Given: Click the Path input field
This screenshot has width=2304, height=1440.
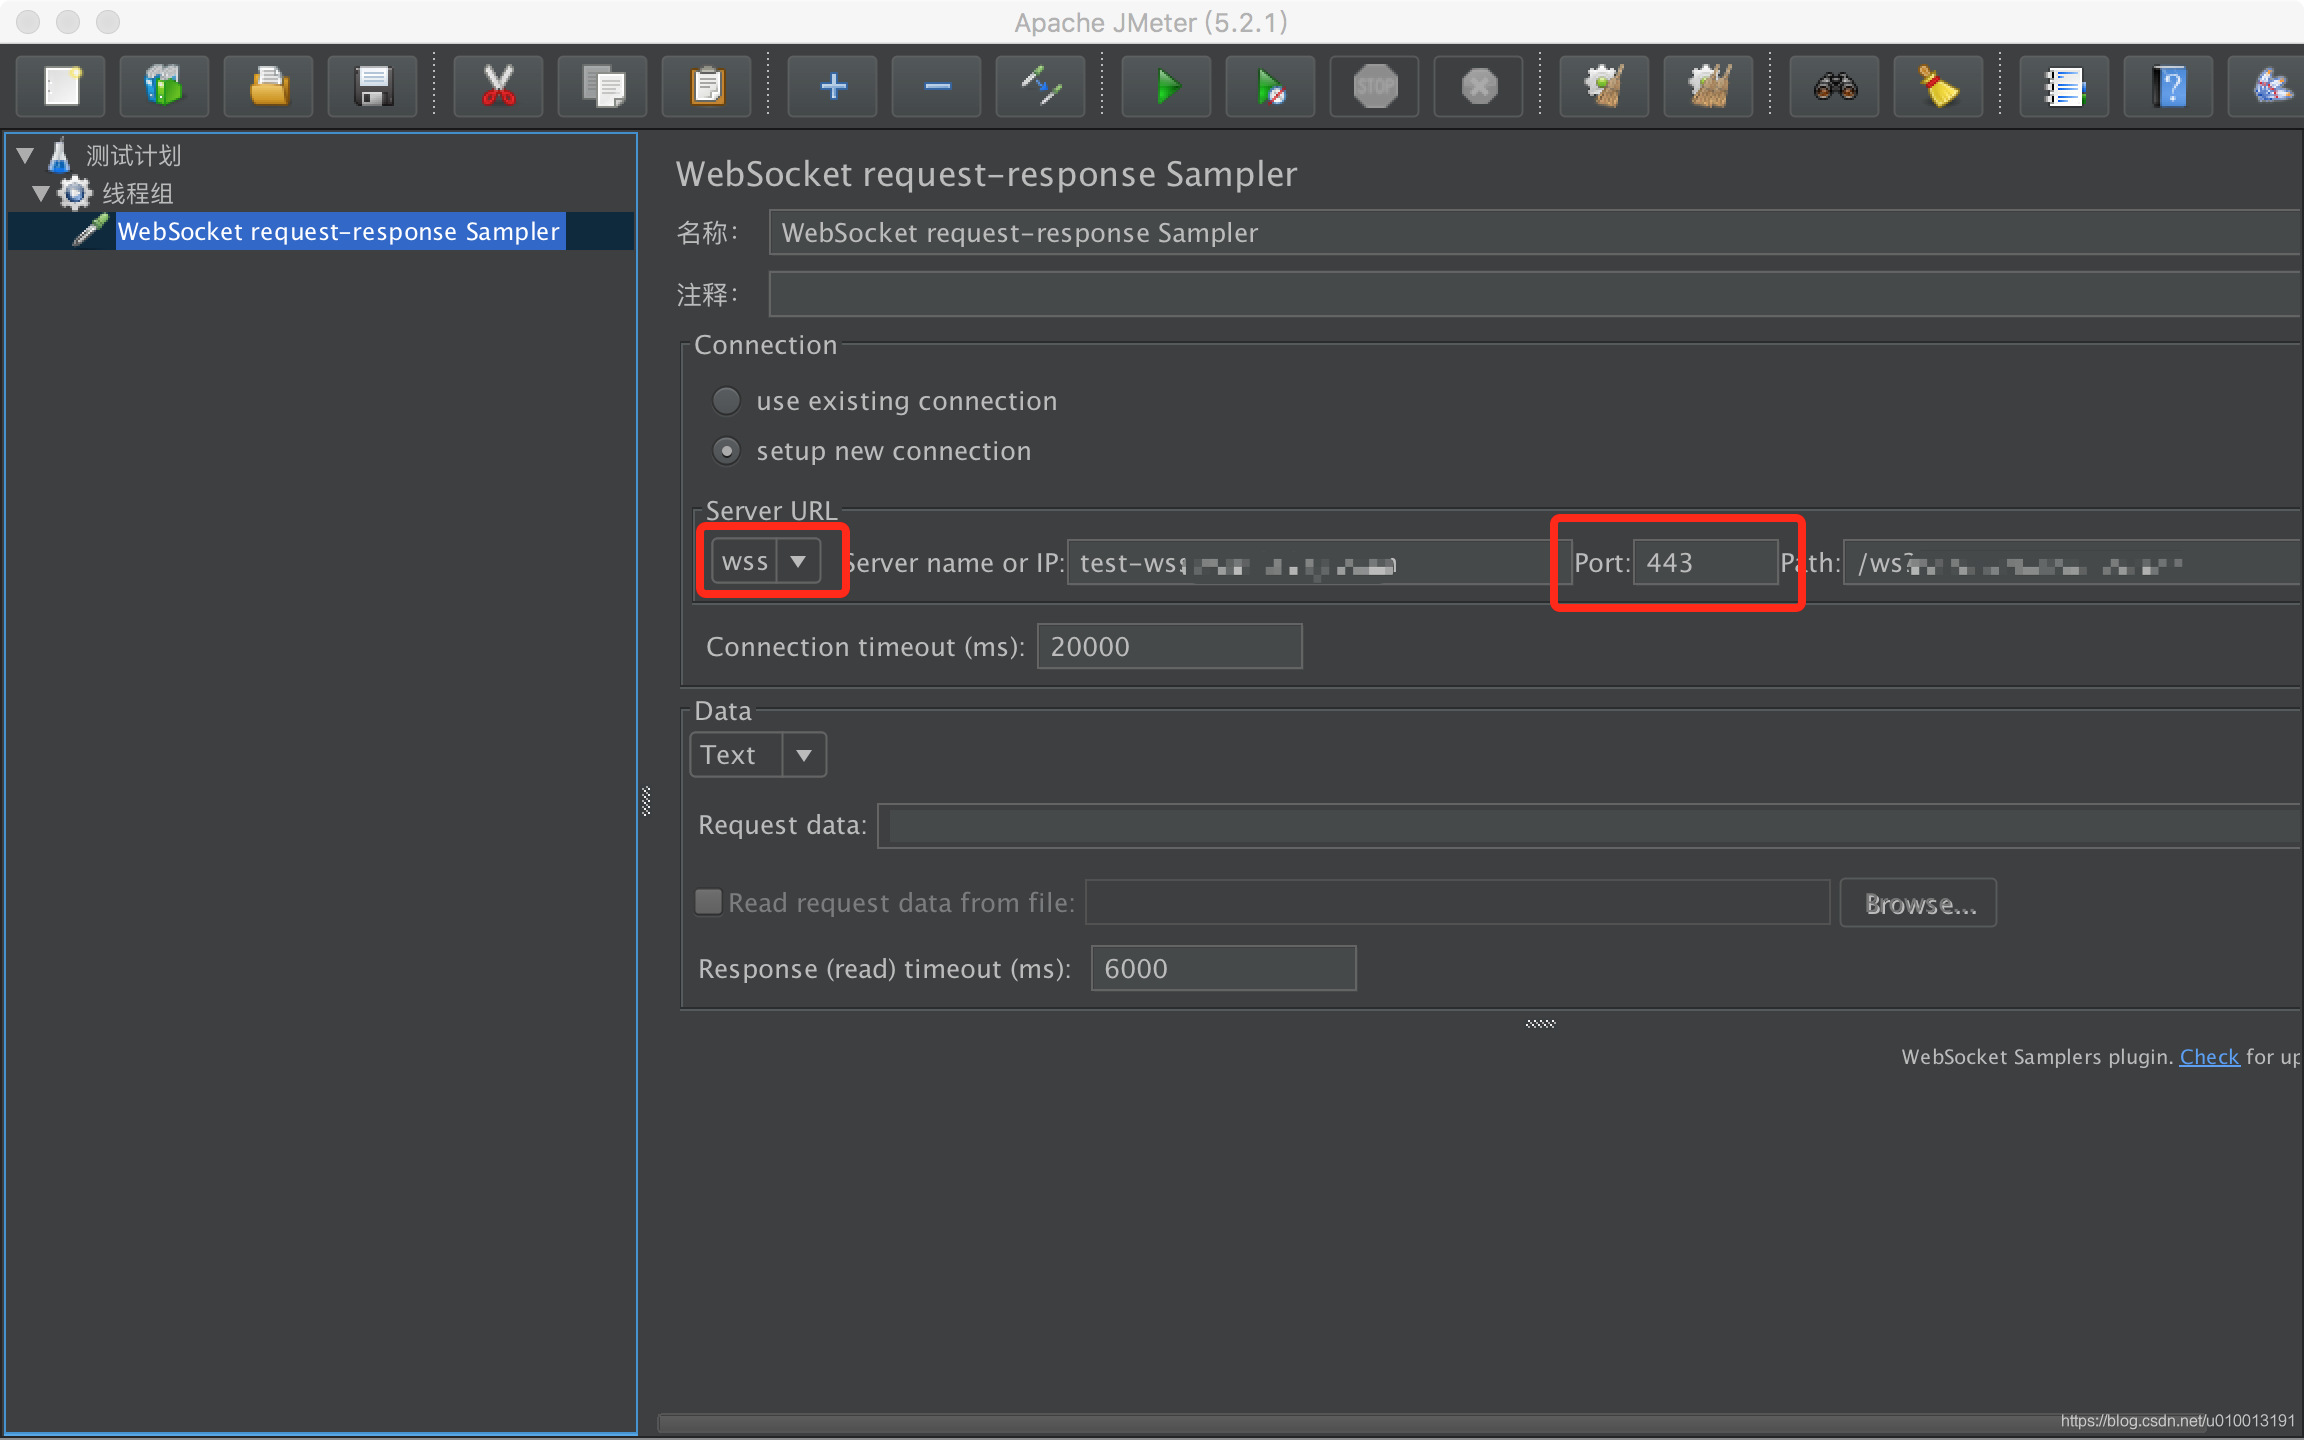Looking at the screenshot, I should point(2073,562).
